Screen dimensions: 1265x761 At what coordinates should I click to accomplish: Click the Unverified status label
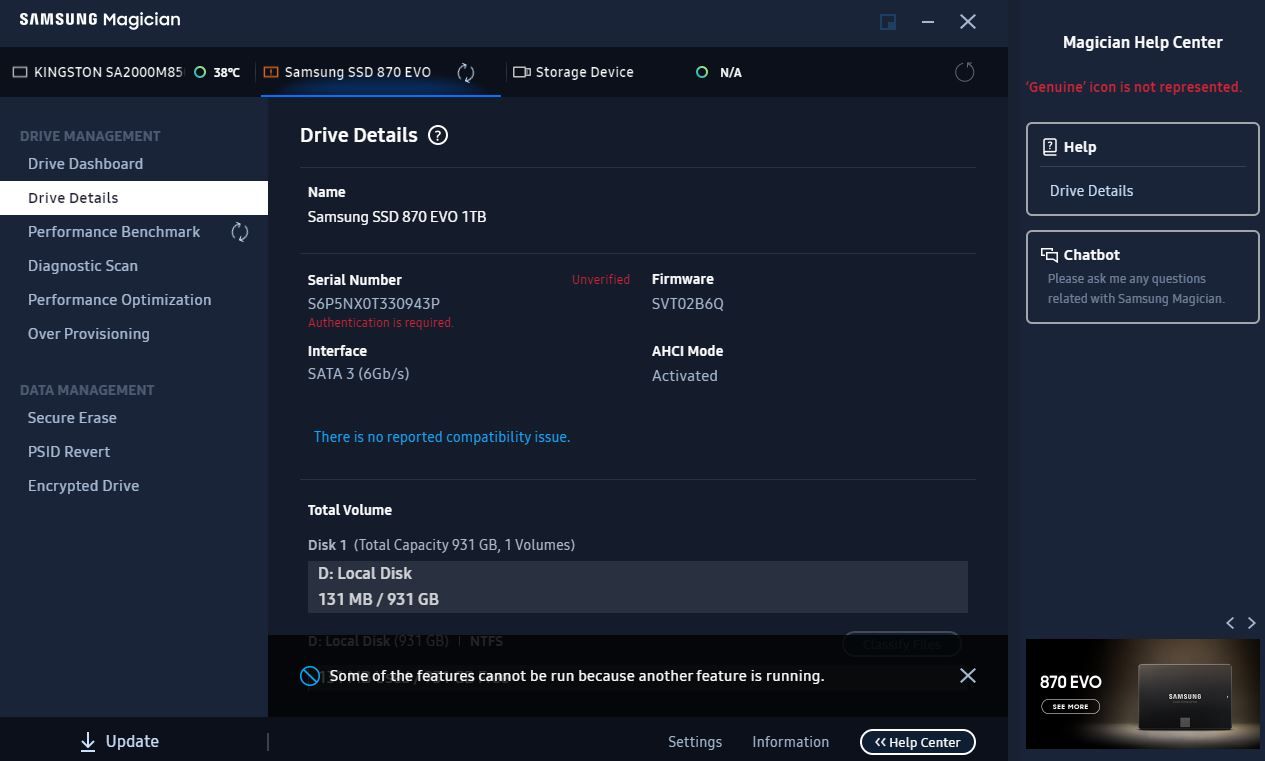pos(601,280)
